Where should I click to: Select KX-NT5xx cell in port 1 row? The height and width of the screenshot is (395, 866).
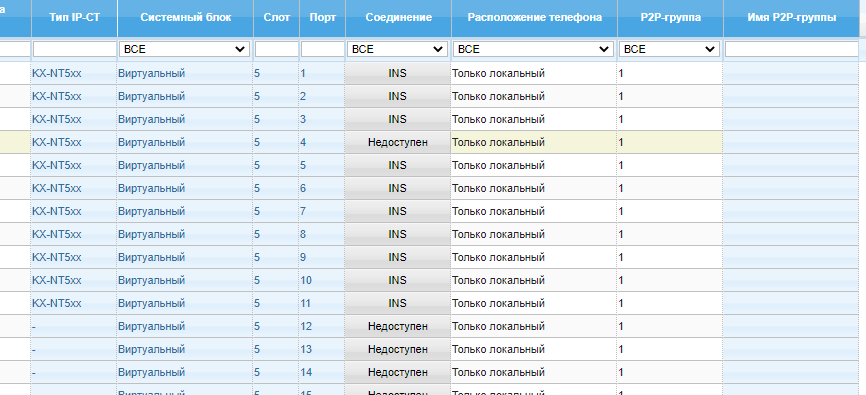point(74,73)
